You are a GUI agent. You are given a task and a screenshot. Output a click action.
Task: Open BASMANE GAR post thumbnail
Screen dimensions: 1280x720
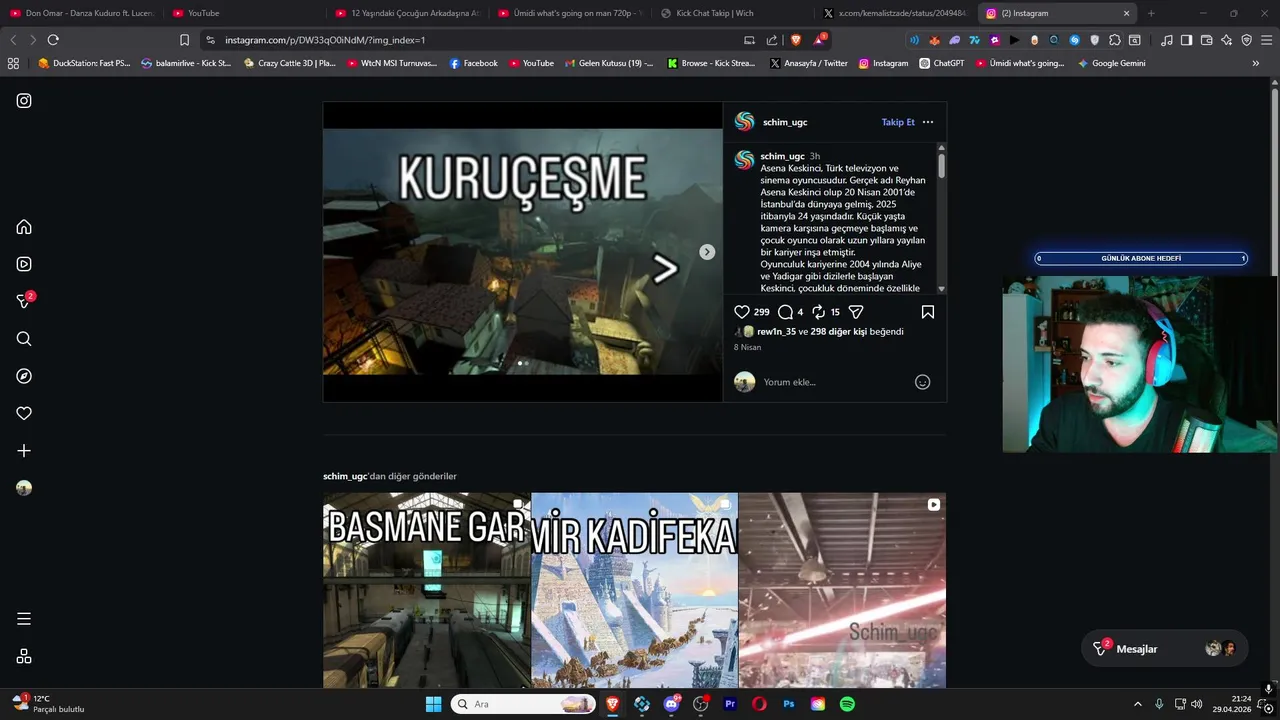[x=427, y=590]
